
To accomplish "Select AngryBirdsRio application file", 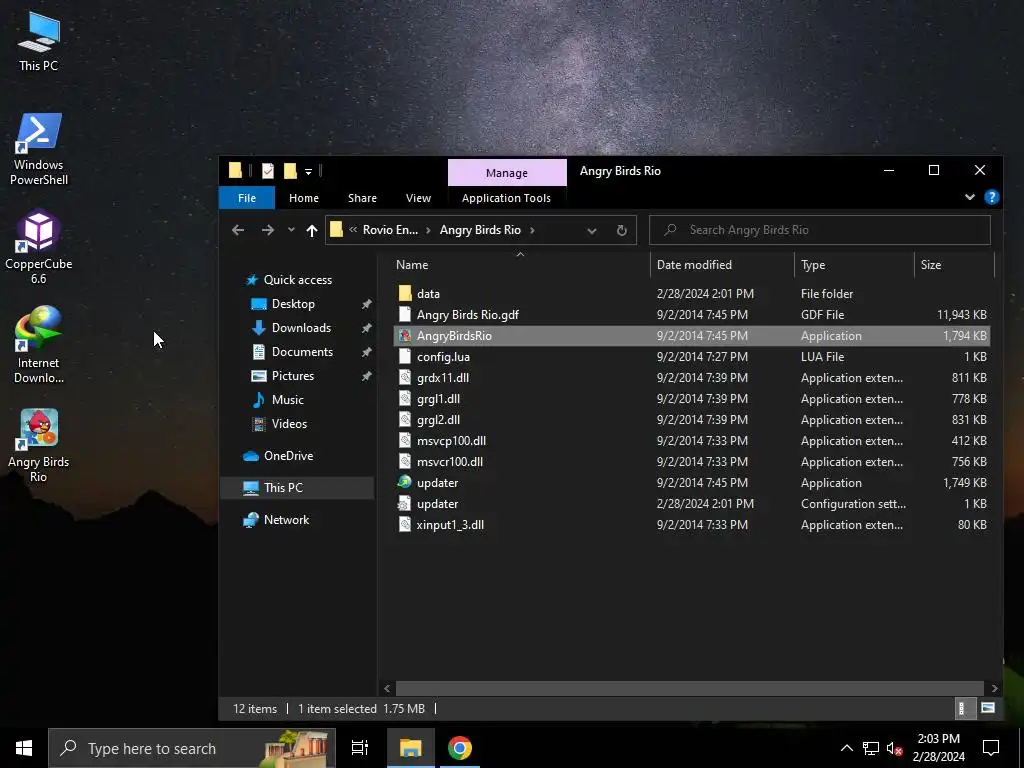I will click(x=692, y=336).
